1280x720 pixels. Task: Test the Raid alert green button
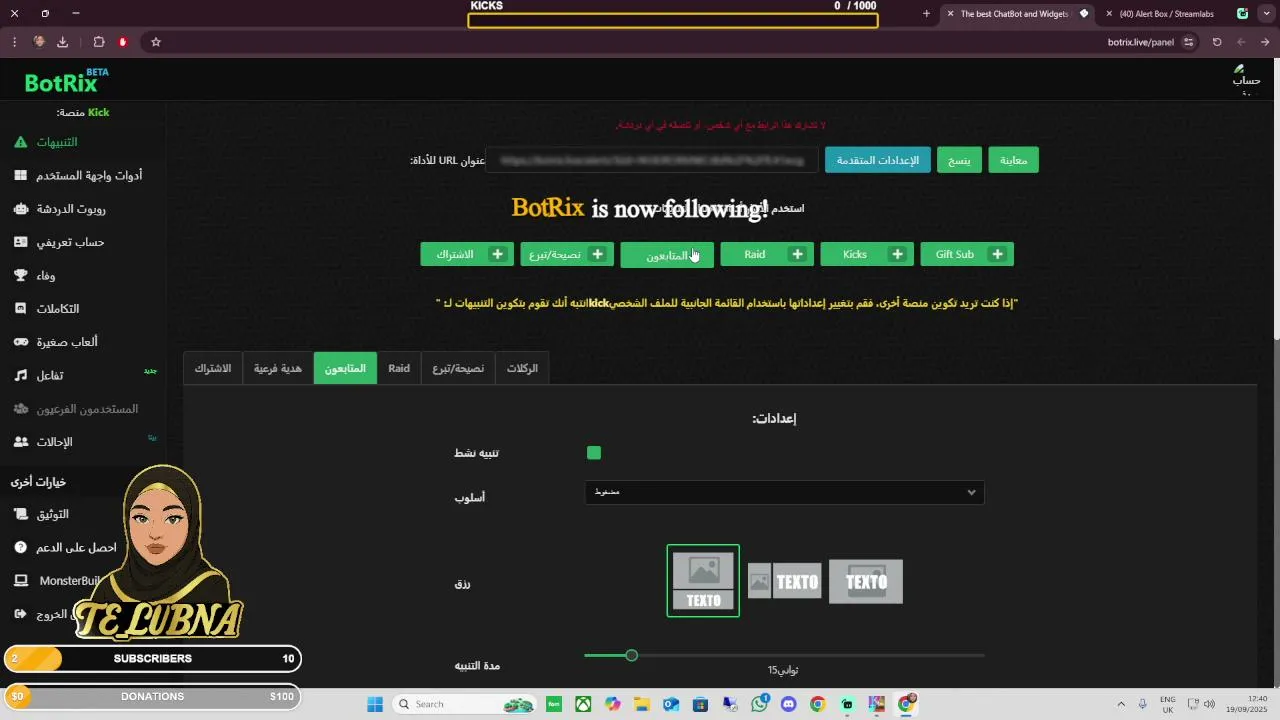pyautogui.click(x=767, y=254)
